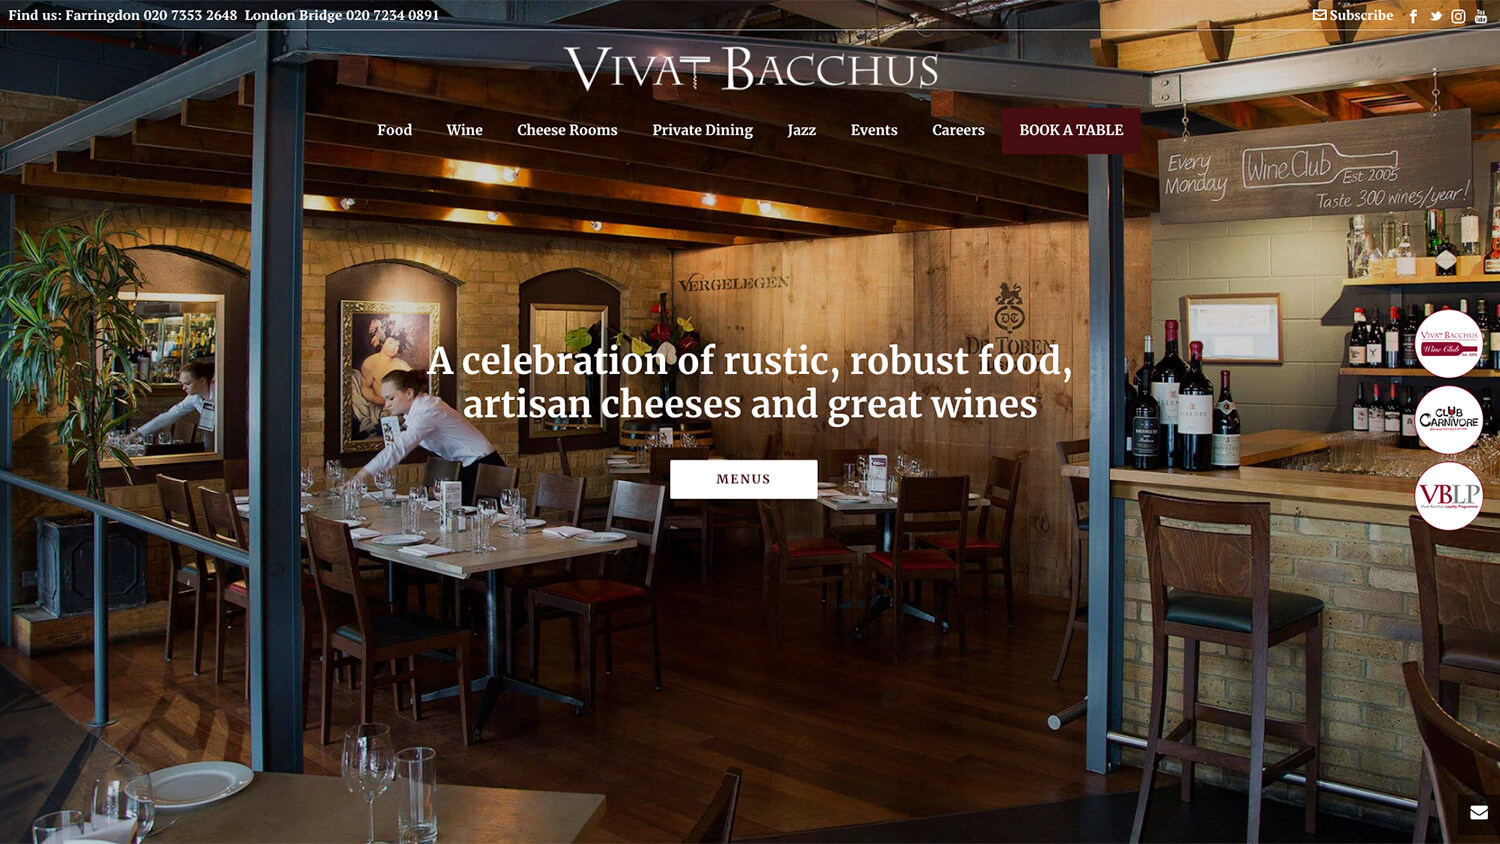Click the Vivat Bacchus logo
The height and width of the screenshot is (844, 1500).
(751, 68)
